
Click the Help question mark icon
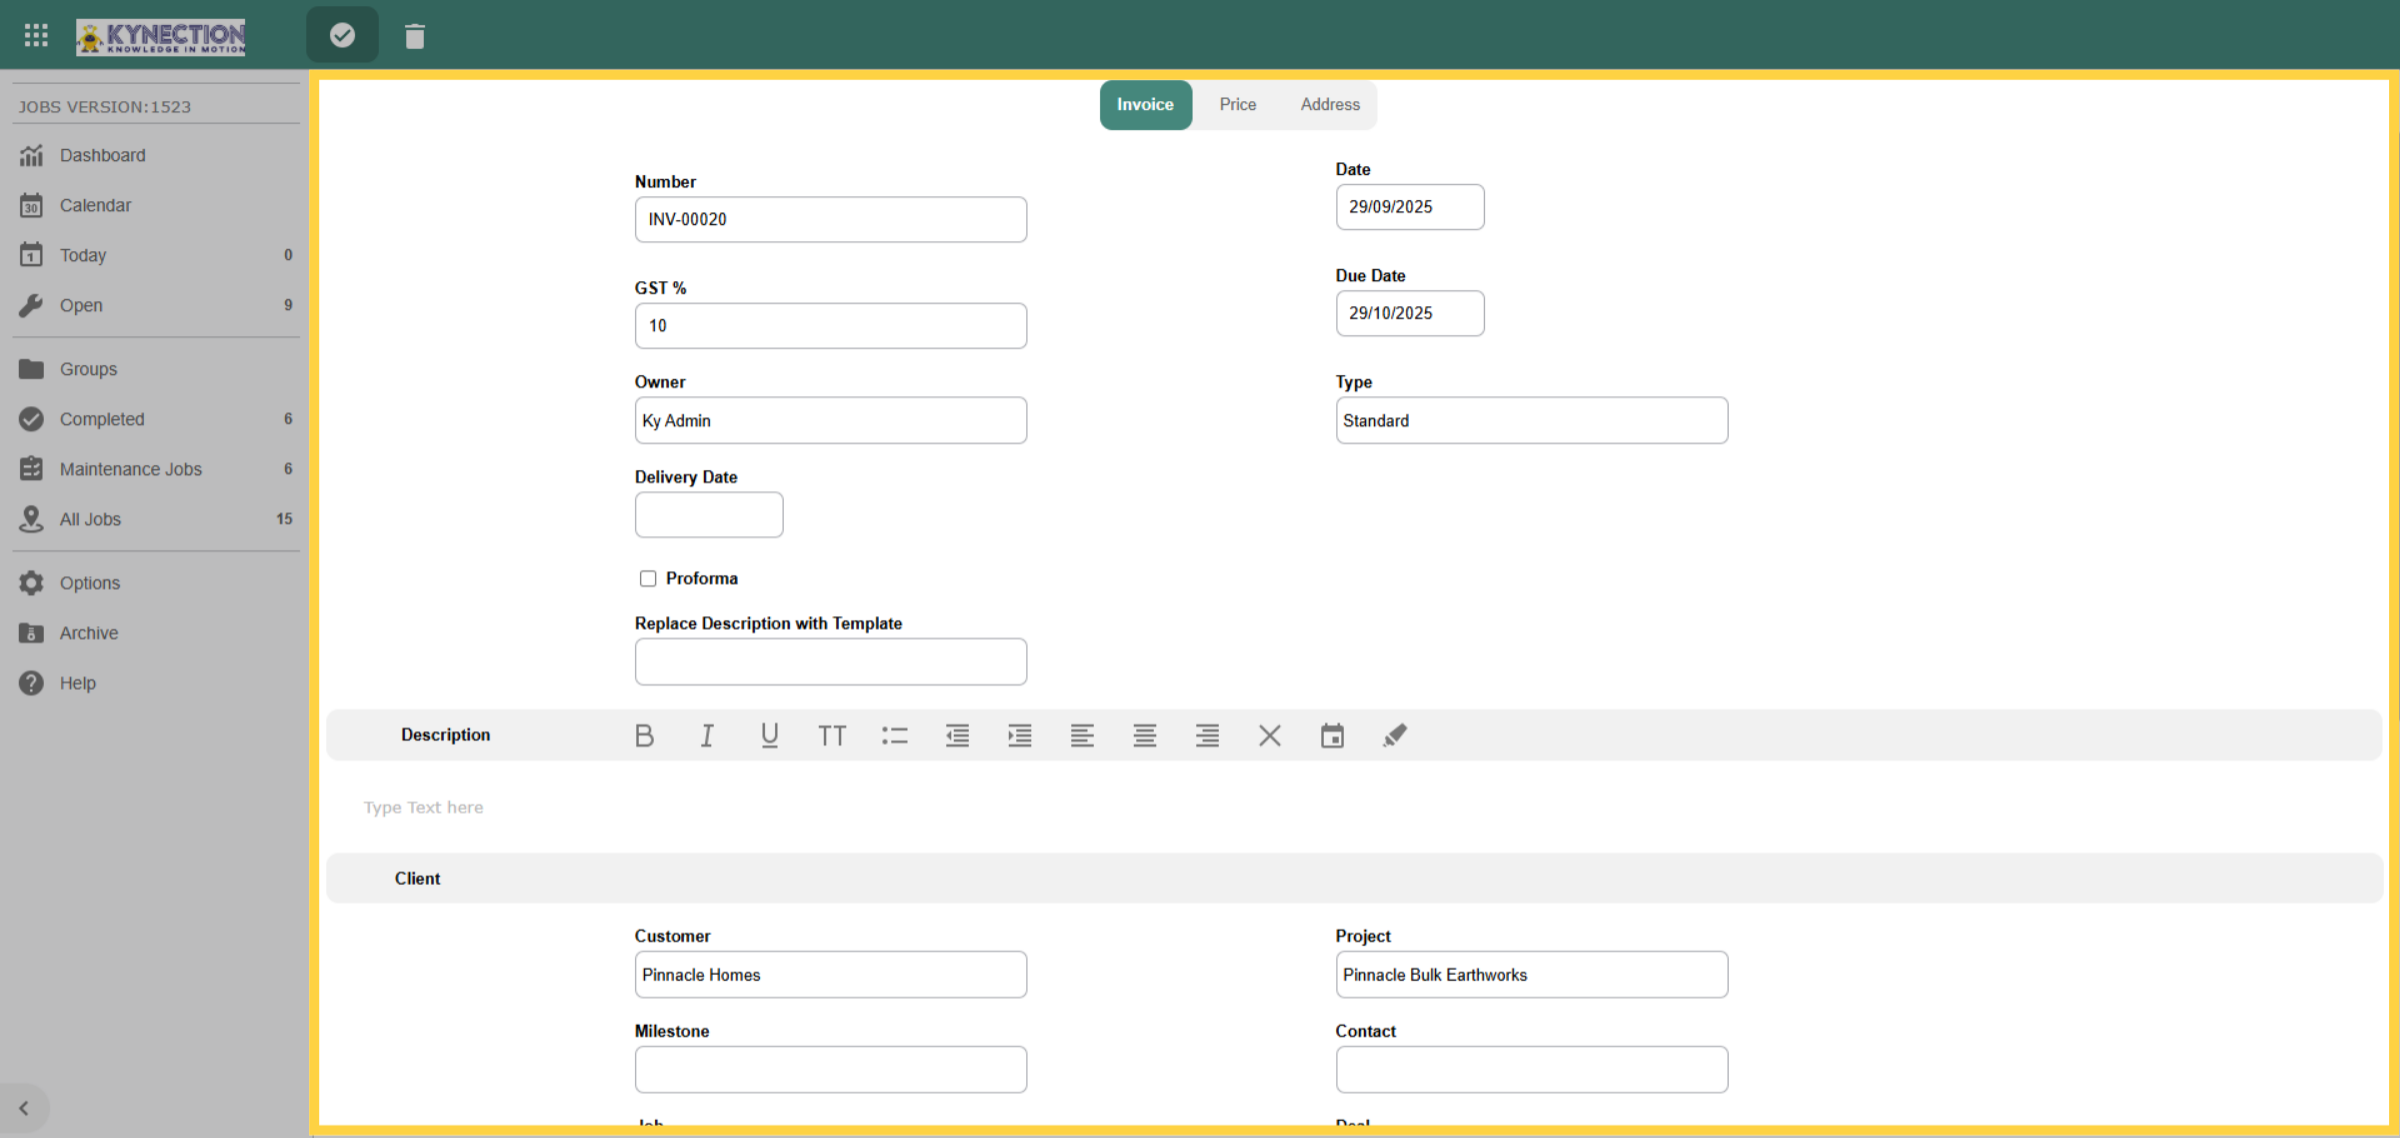(x=31, y=683)
